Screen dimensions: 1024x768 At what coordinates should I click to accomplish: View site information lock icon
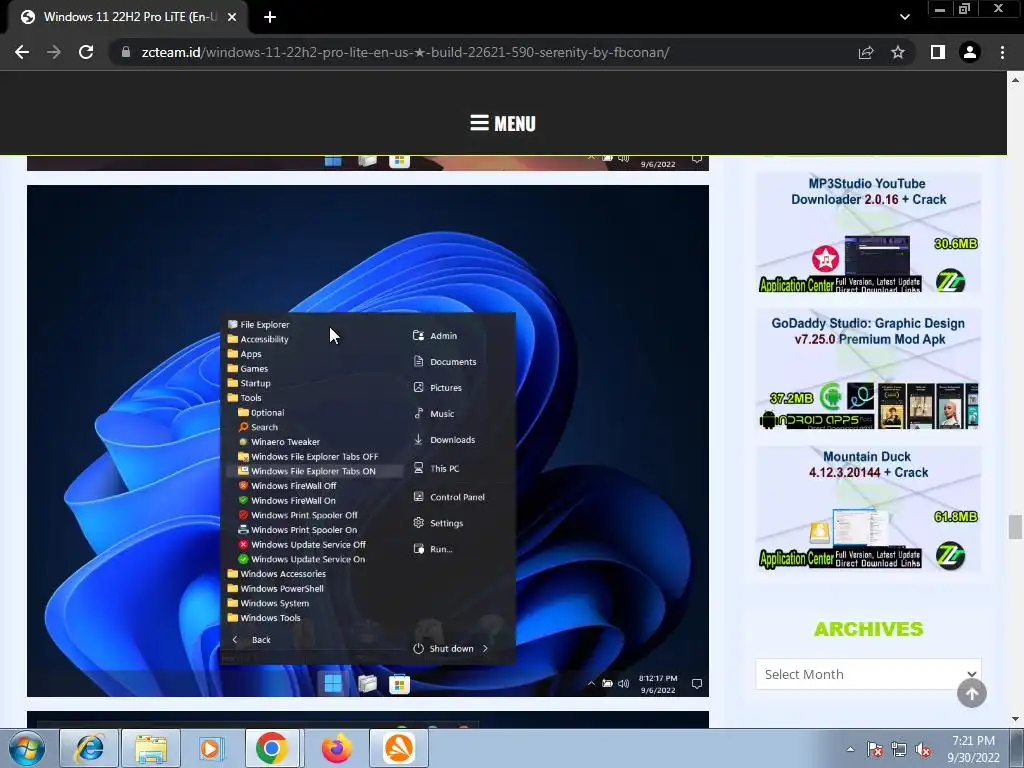tap(126, 52)
